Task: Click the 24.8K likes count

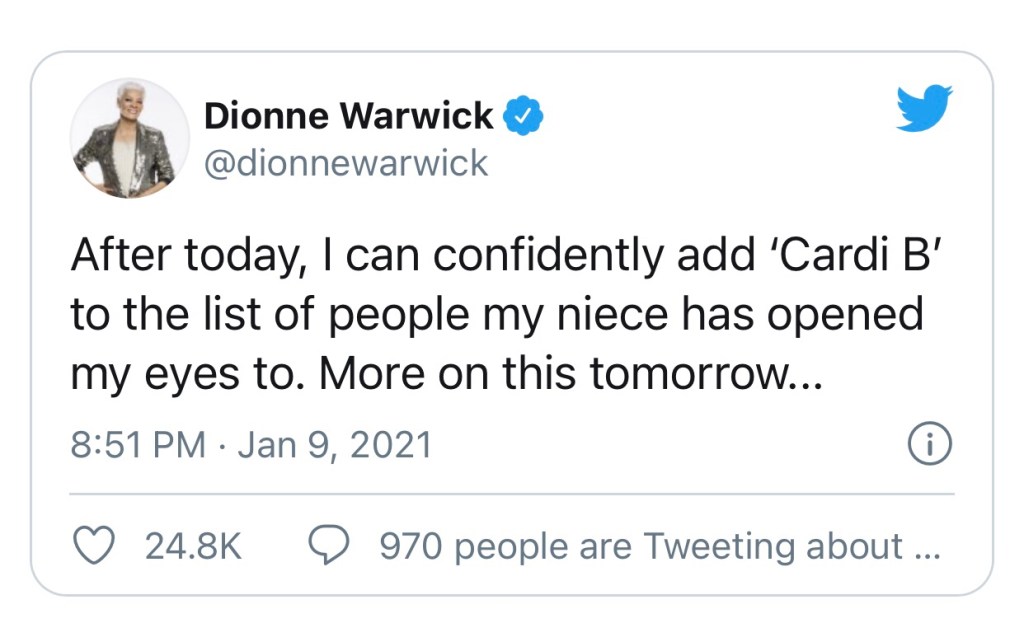Action: [x=193, y=547]
